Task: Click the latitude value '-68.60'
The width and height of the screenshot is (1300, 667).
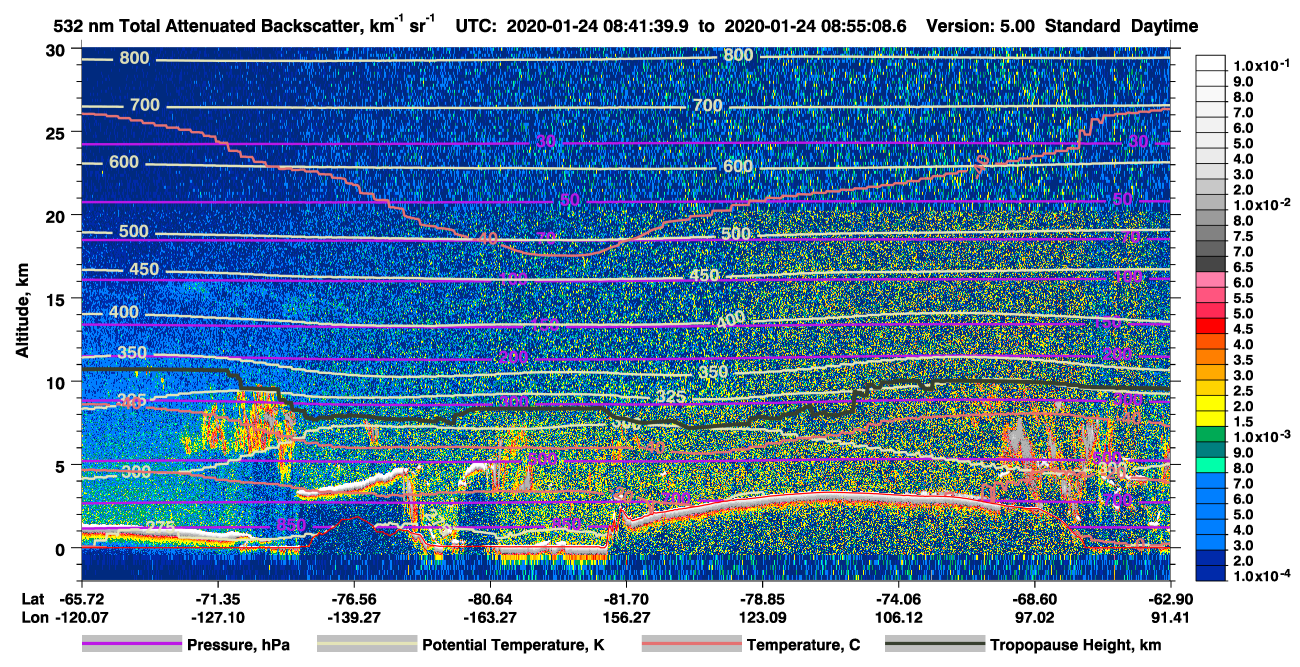Action: 1035,598
